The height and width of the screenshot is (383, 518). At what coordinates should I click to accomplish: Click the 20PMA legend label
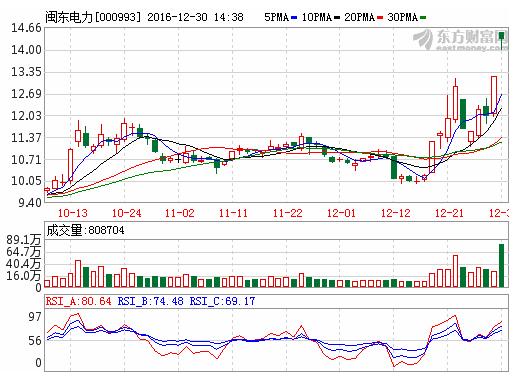(x=359, y=17)
